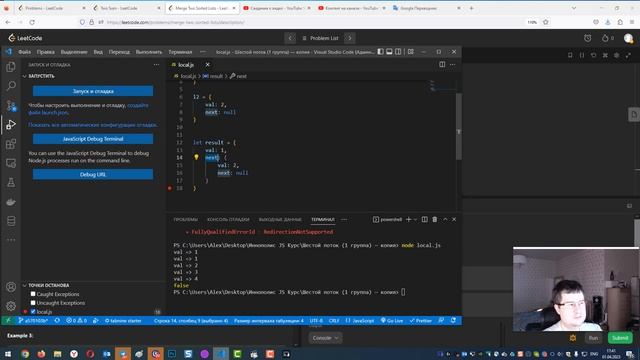This screenshot has height=360, width=640.
Task: Open editor More Actions ellipsis
Action: coord(453,64)
